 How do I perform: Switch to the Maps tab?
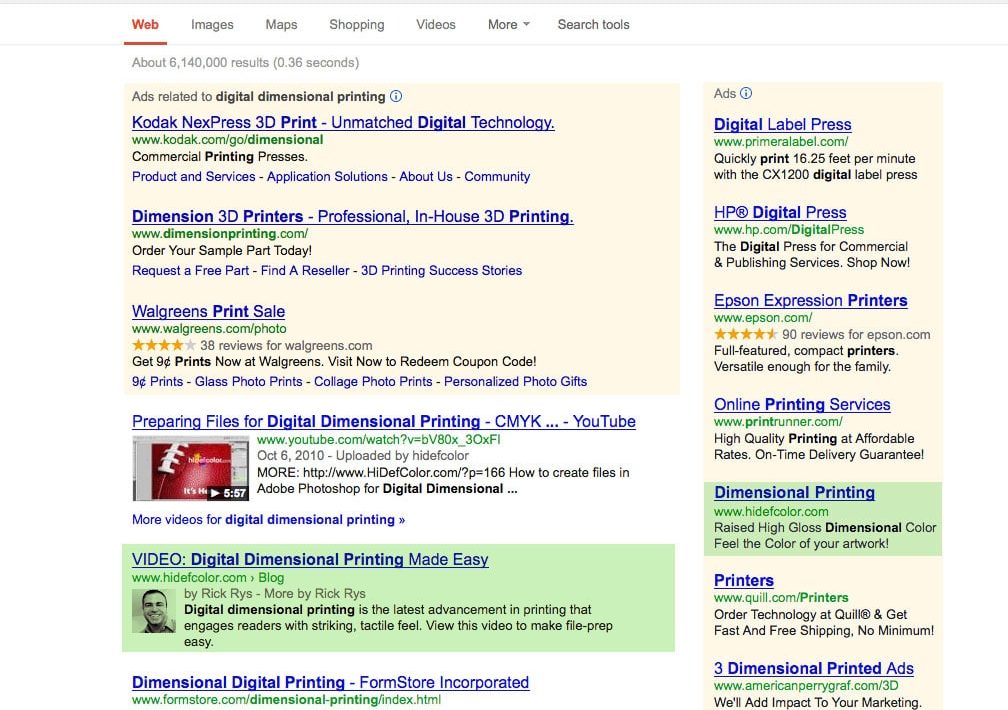coord(282,24)
